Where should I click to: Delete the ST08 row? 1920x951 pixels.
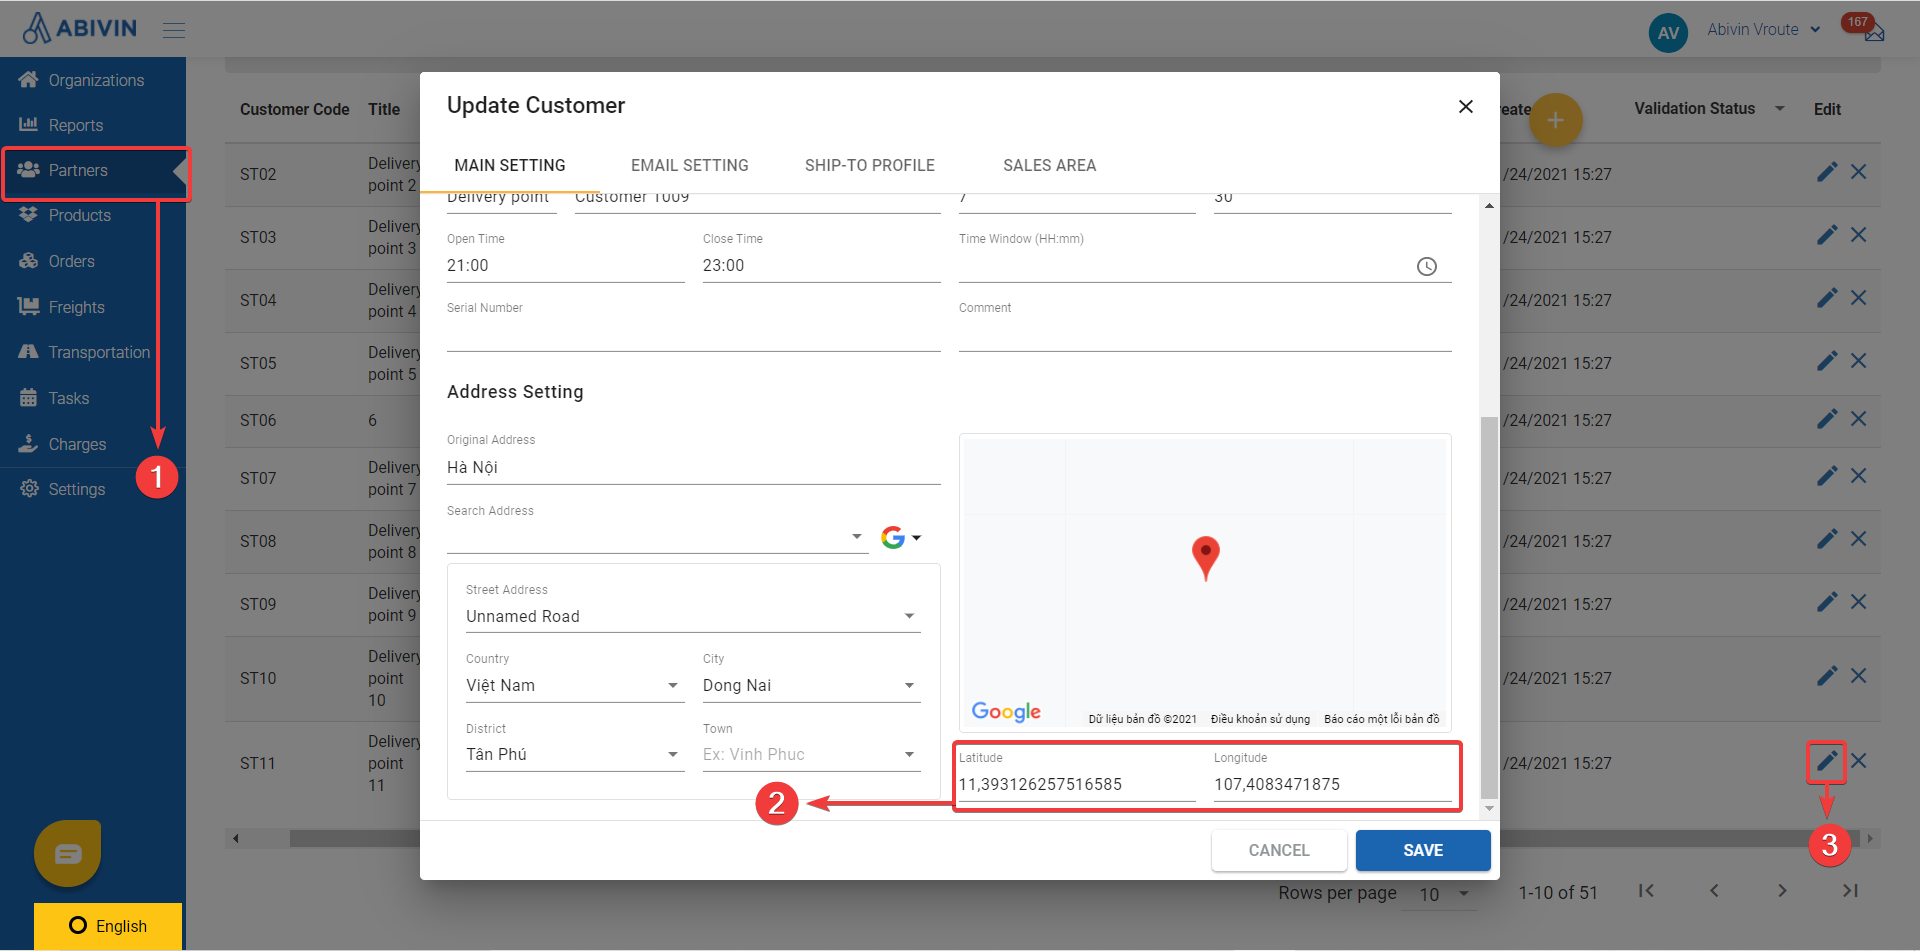(x=1859, y=539)
